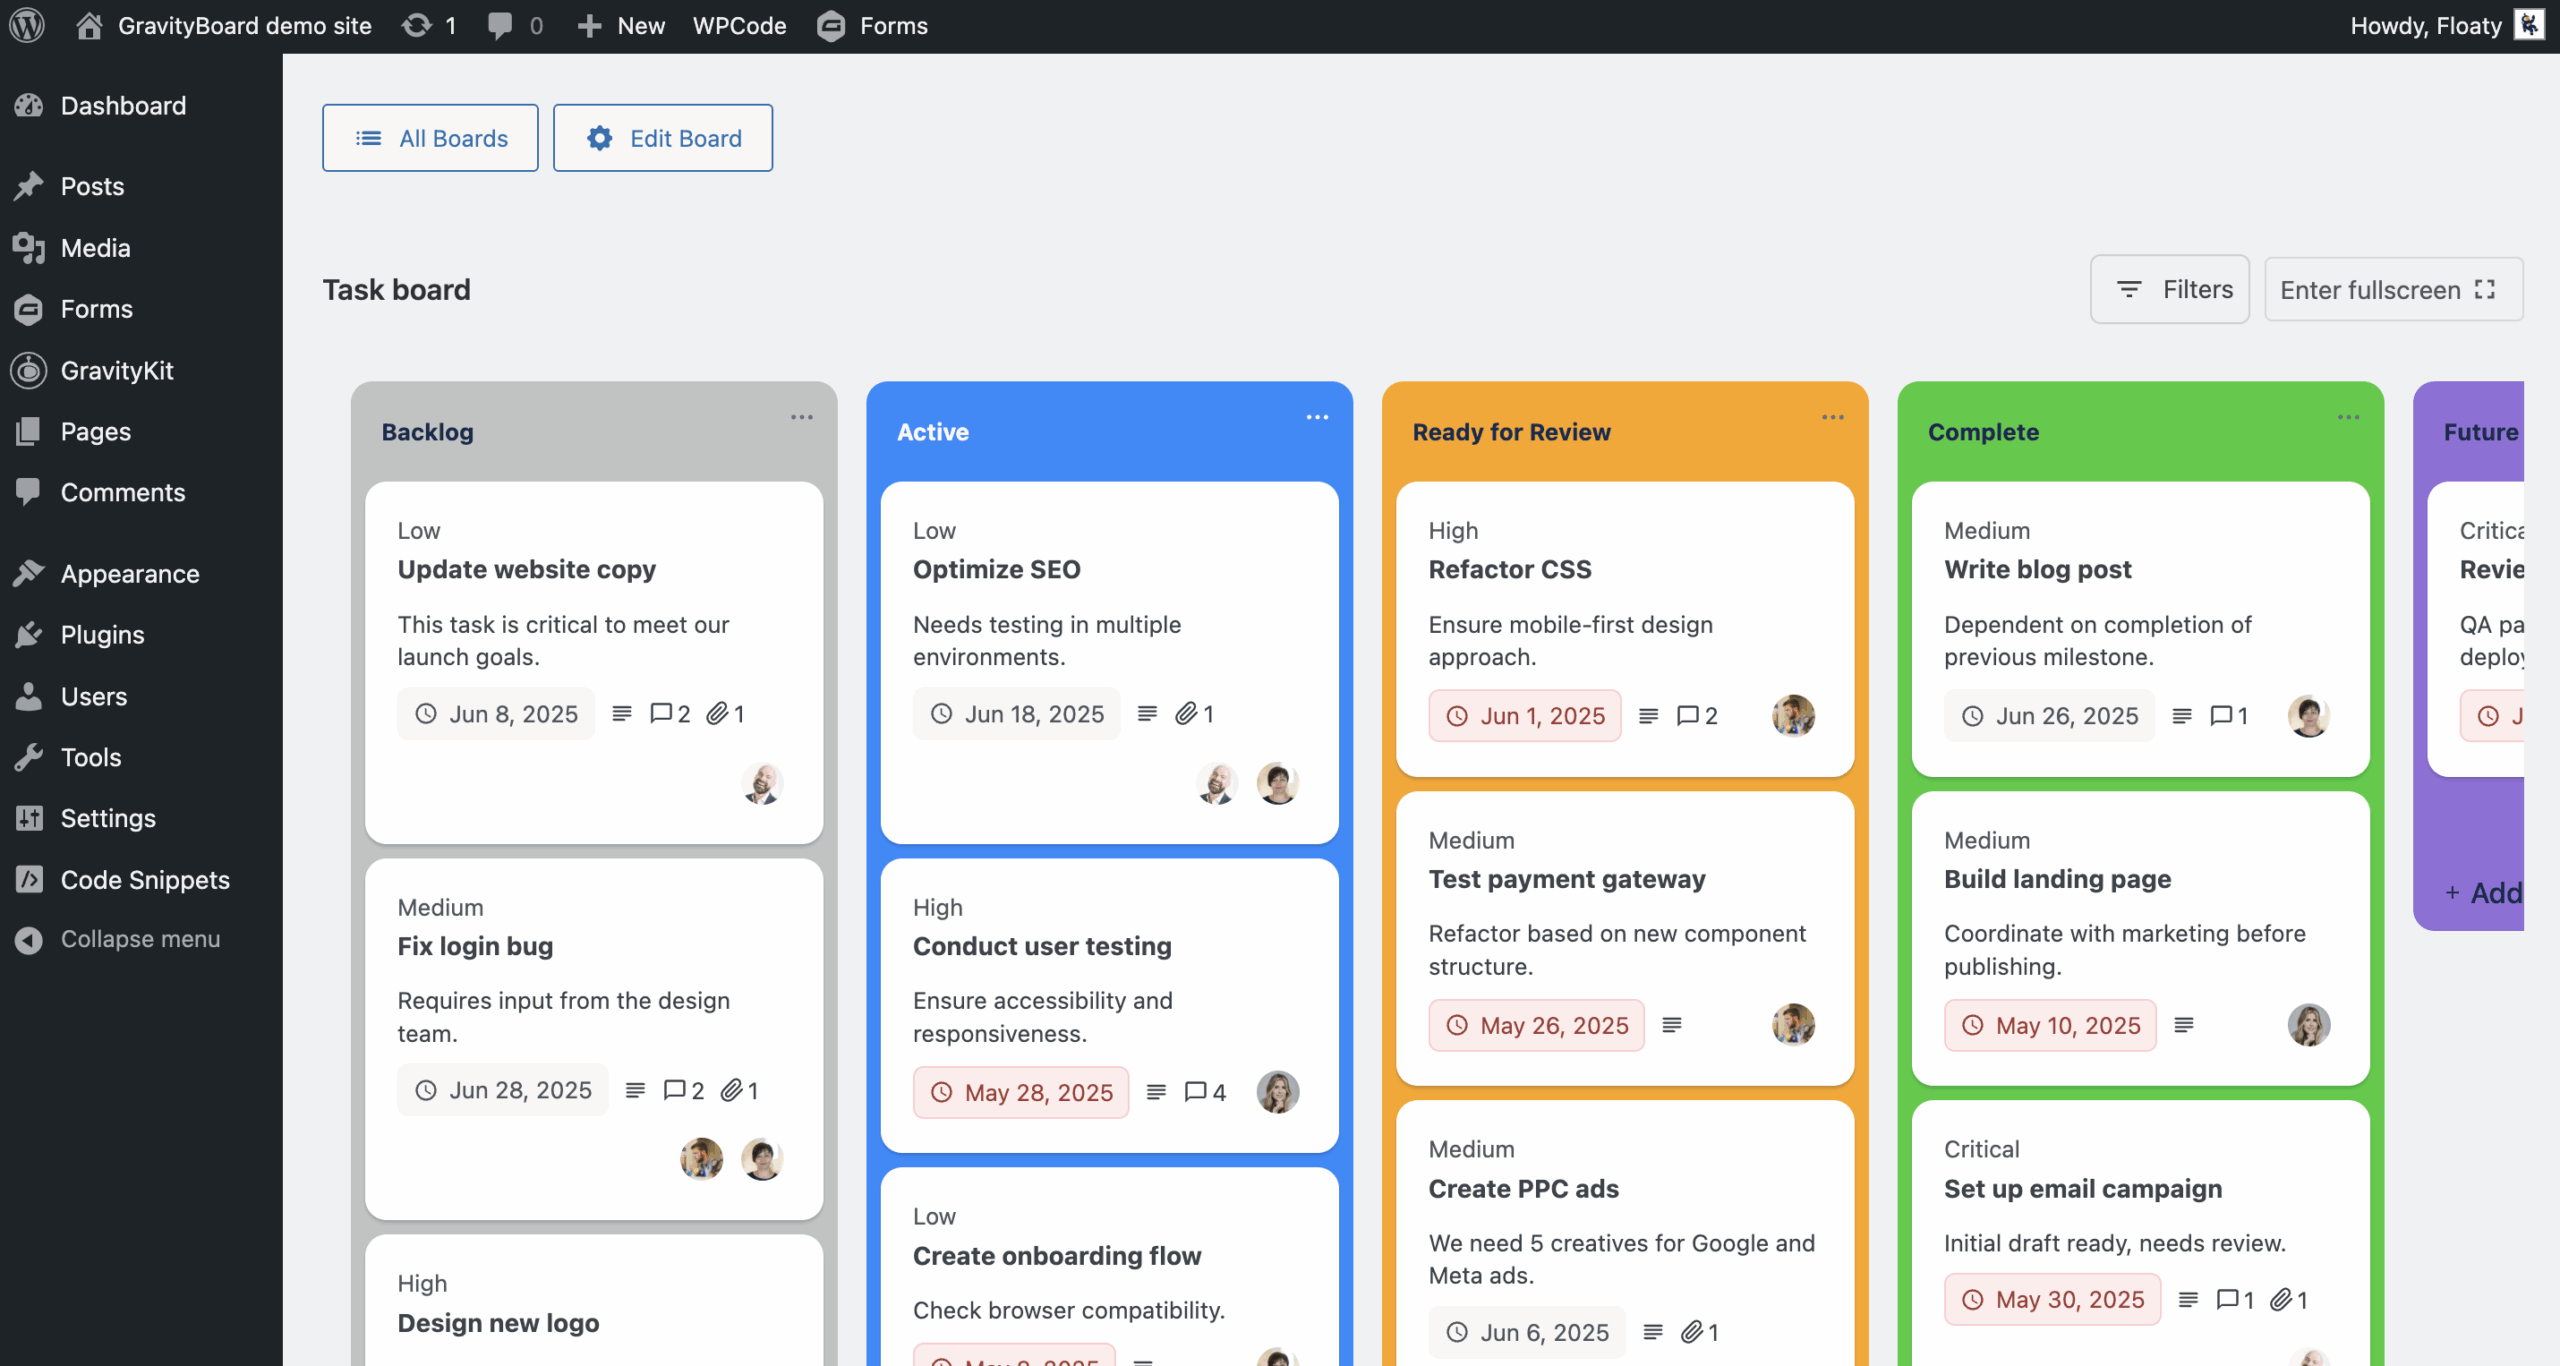Image resolution: width=2560 pixels, height=1366 pixels.
Task: Open Media library from sidebar
Action: pos(95,247)
